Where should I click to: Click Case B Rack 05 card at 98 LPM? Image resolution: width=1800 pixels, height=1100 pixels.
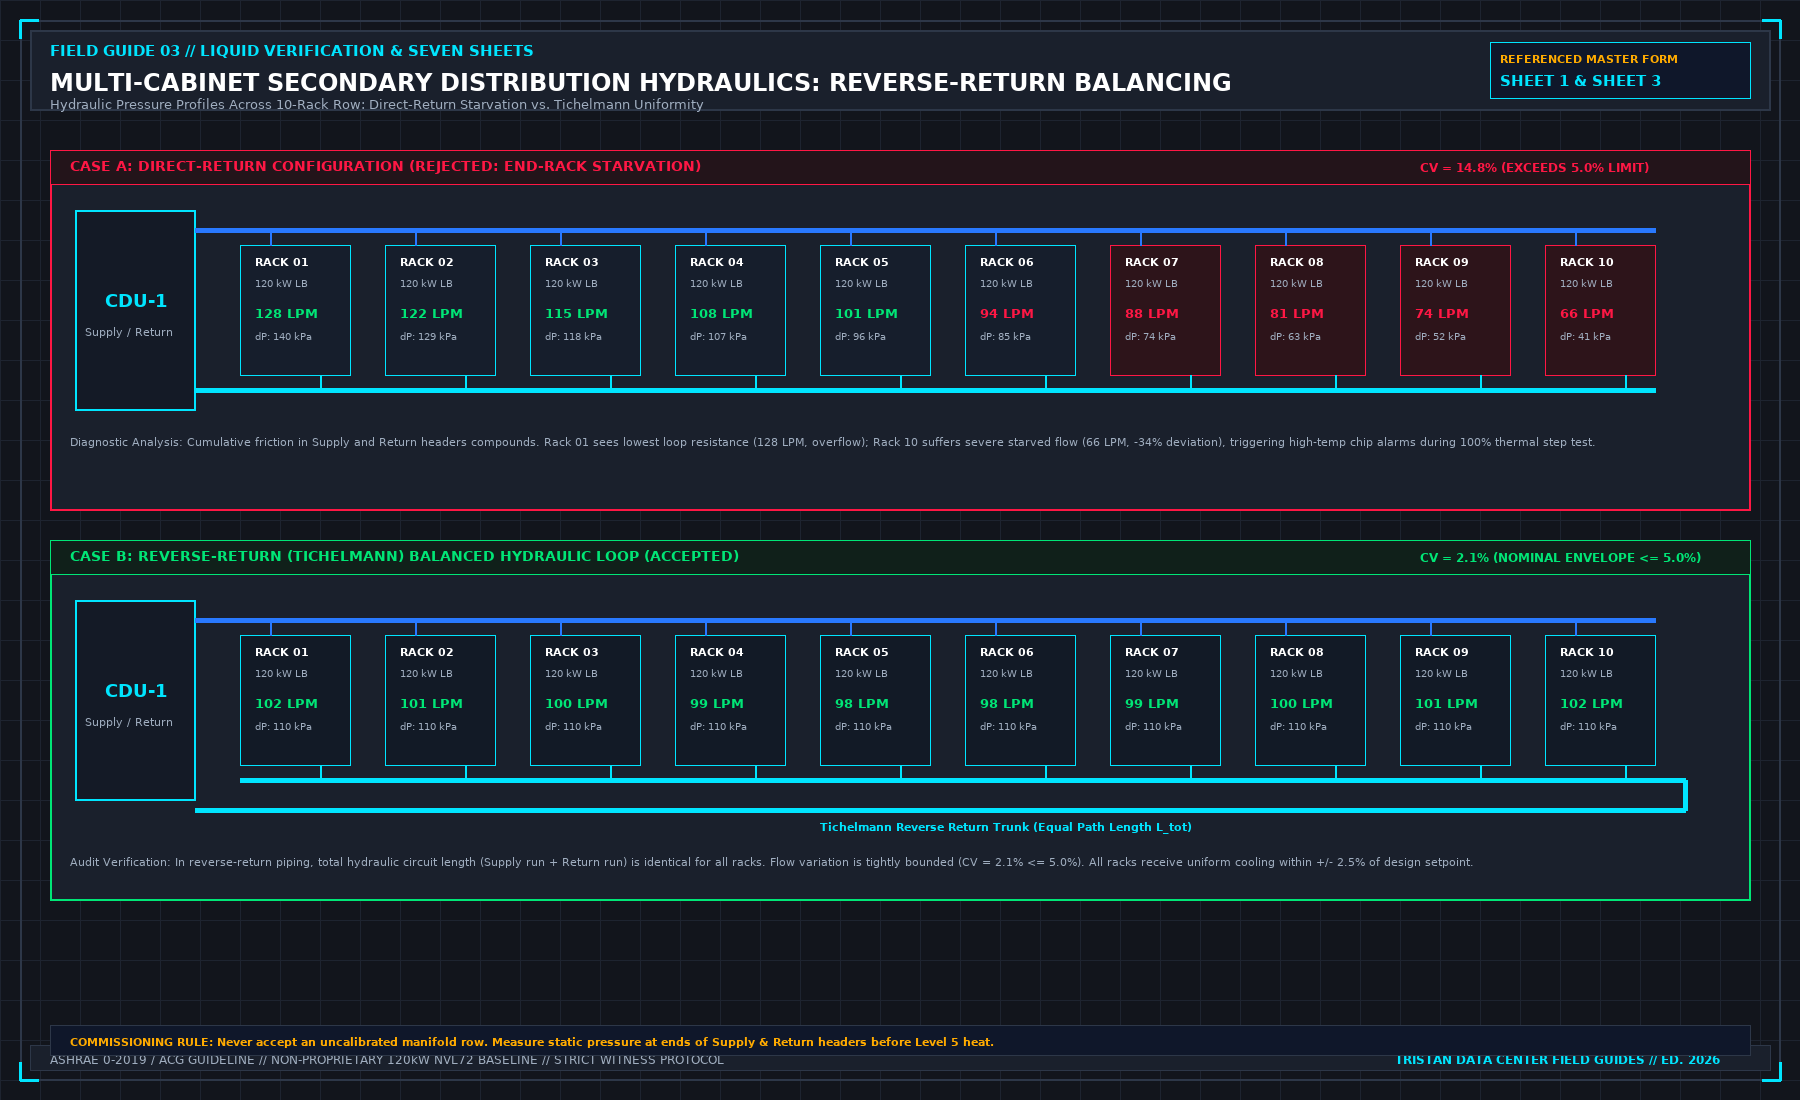click(875, 700)
